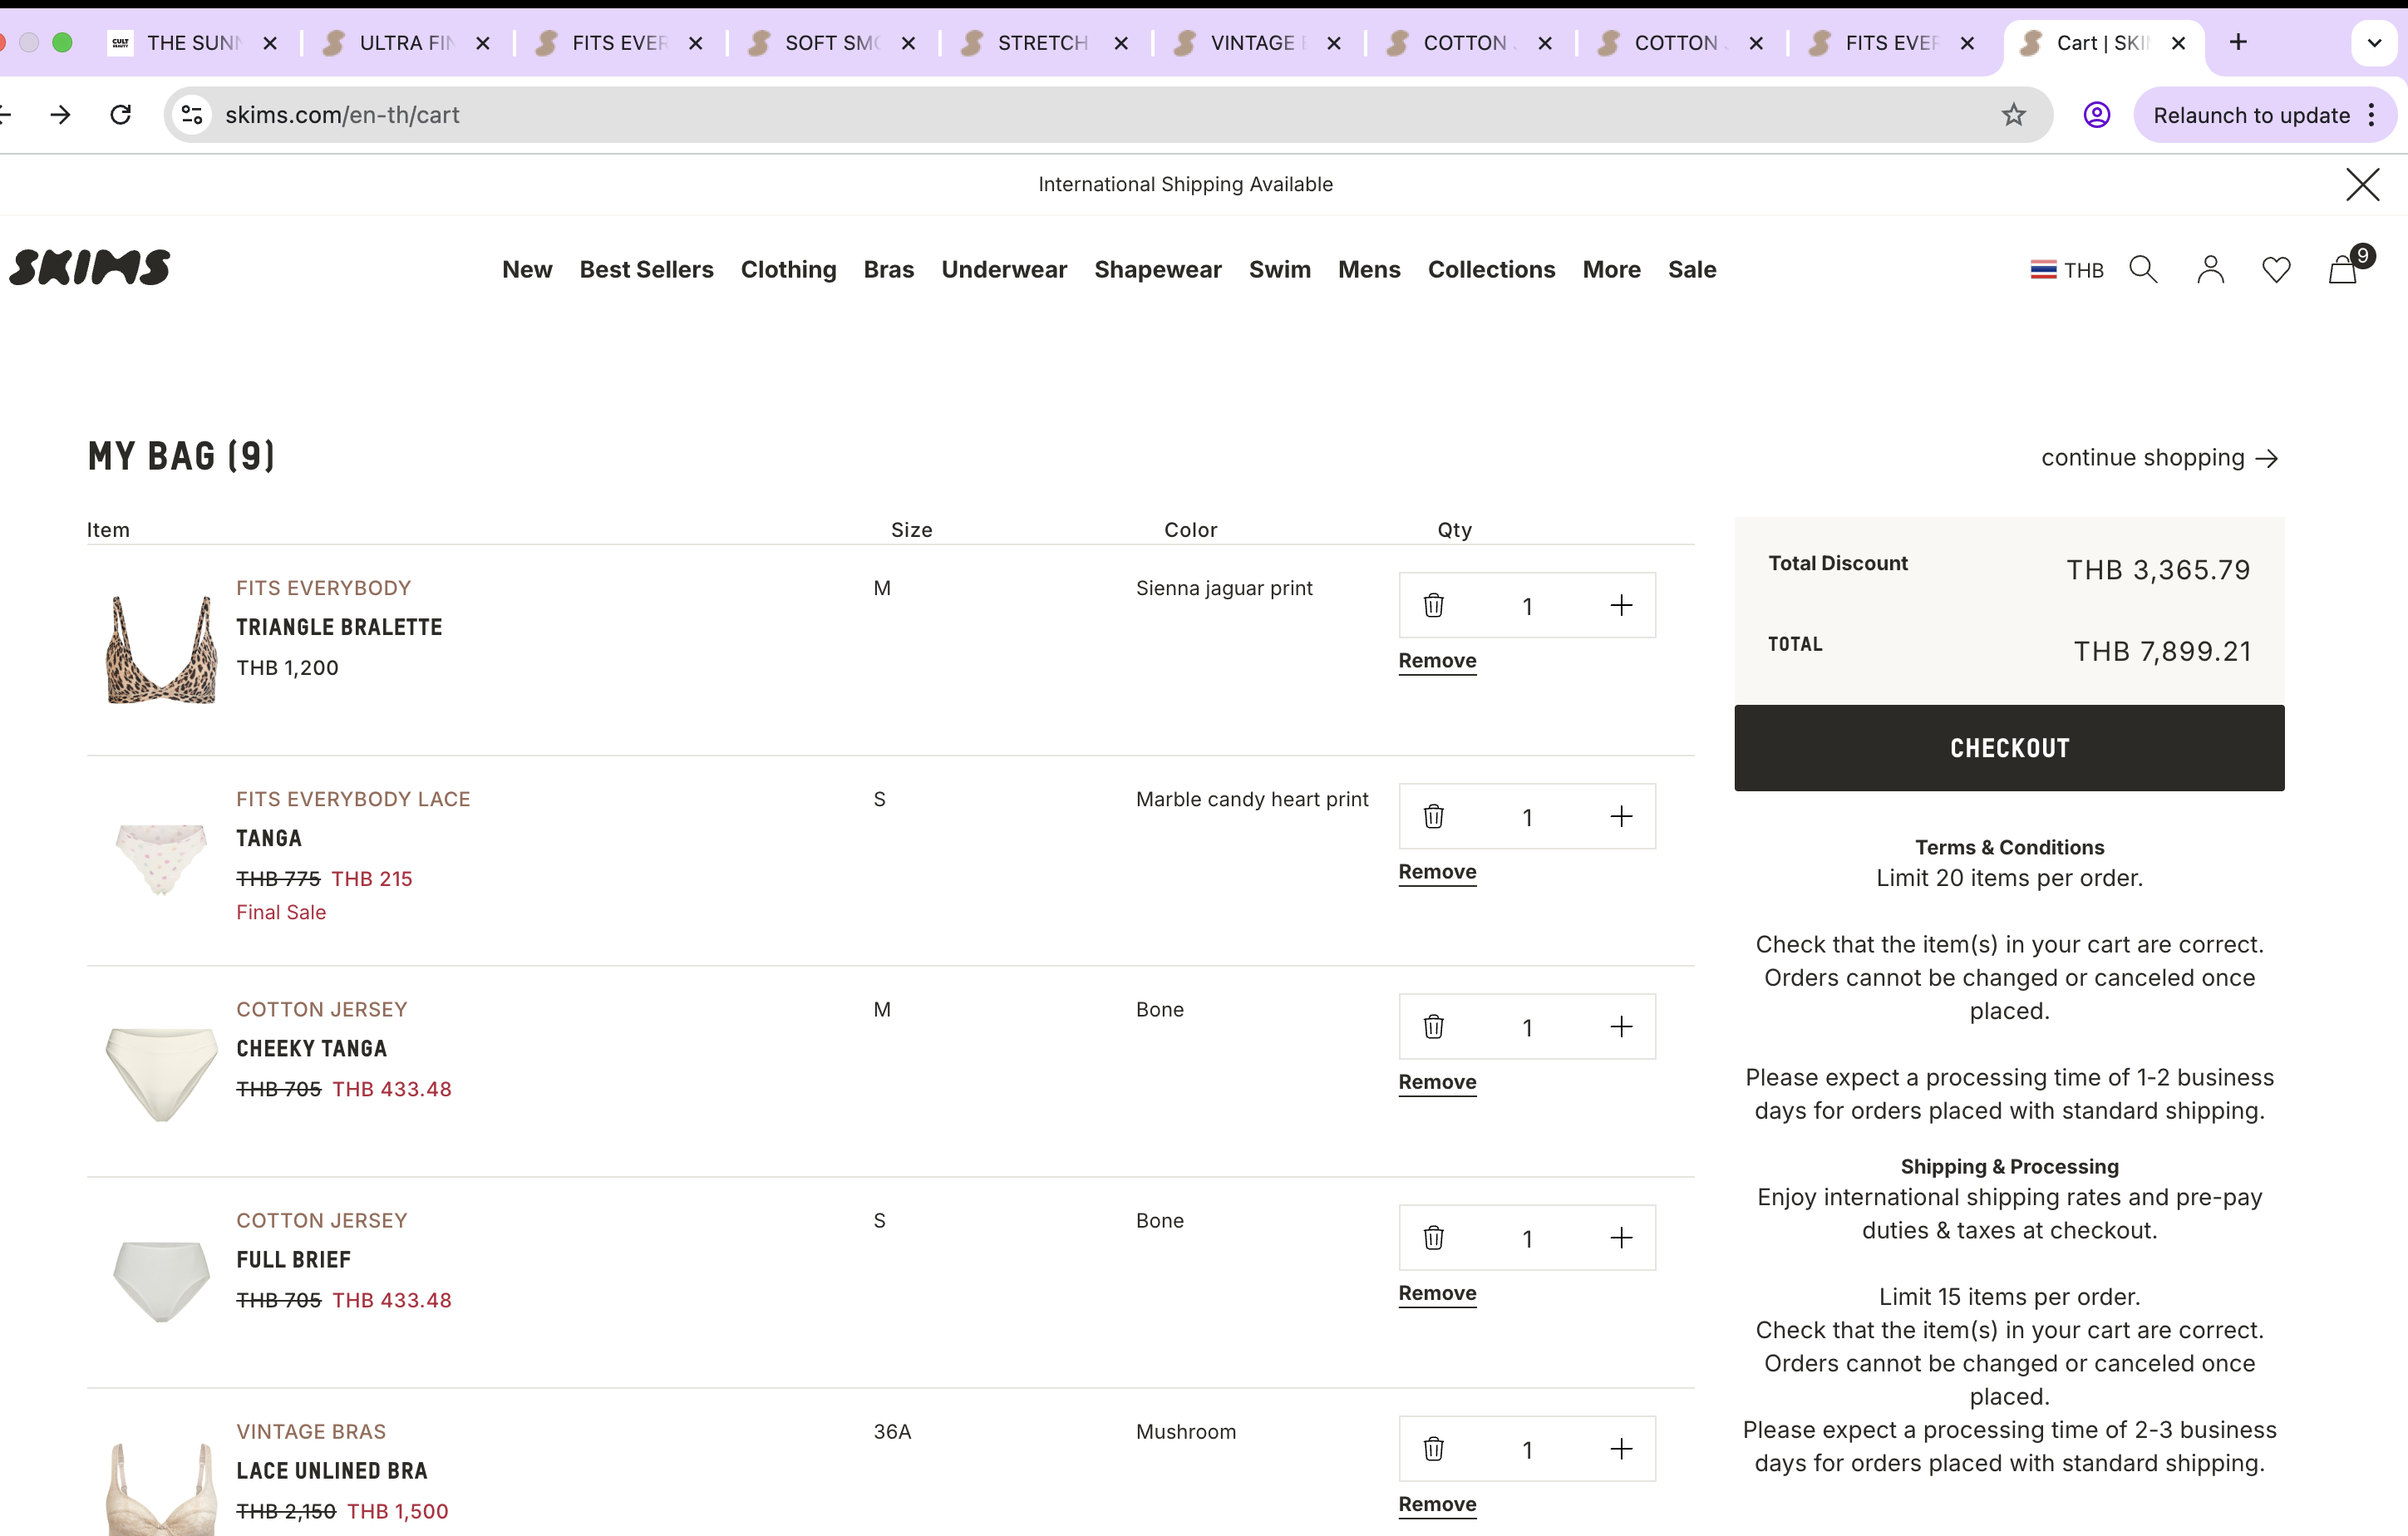Viewport: 2408px width, 1536px height.
Task: Open the Cheeky Tanga product thumbnail
Action: point(161,1074)
